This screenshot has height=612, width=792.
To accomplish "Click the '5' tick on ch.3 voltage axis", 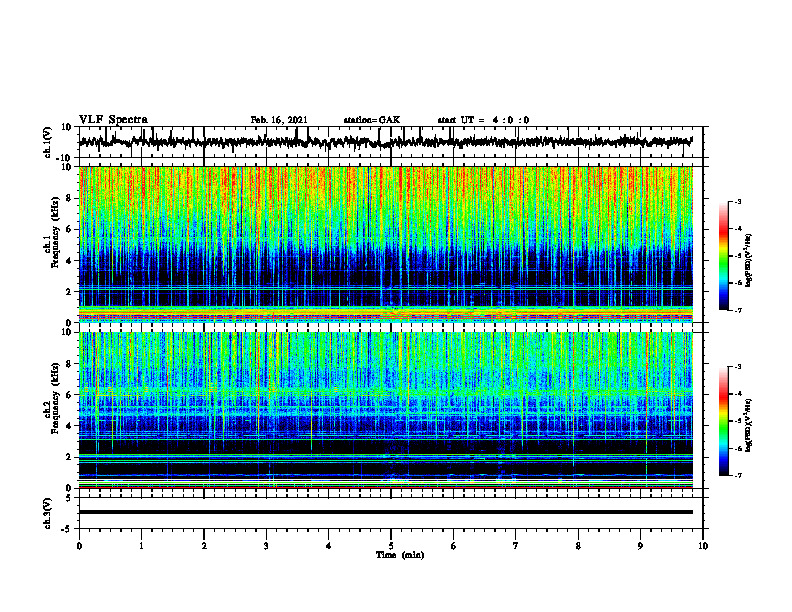I will pyautogui.click(x=70, y=498).
